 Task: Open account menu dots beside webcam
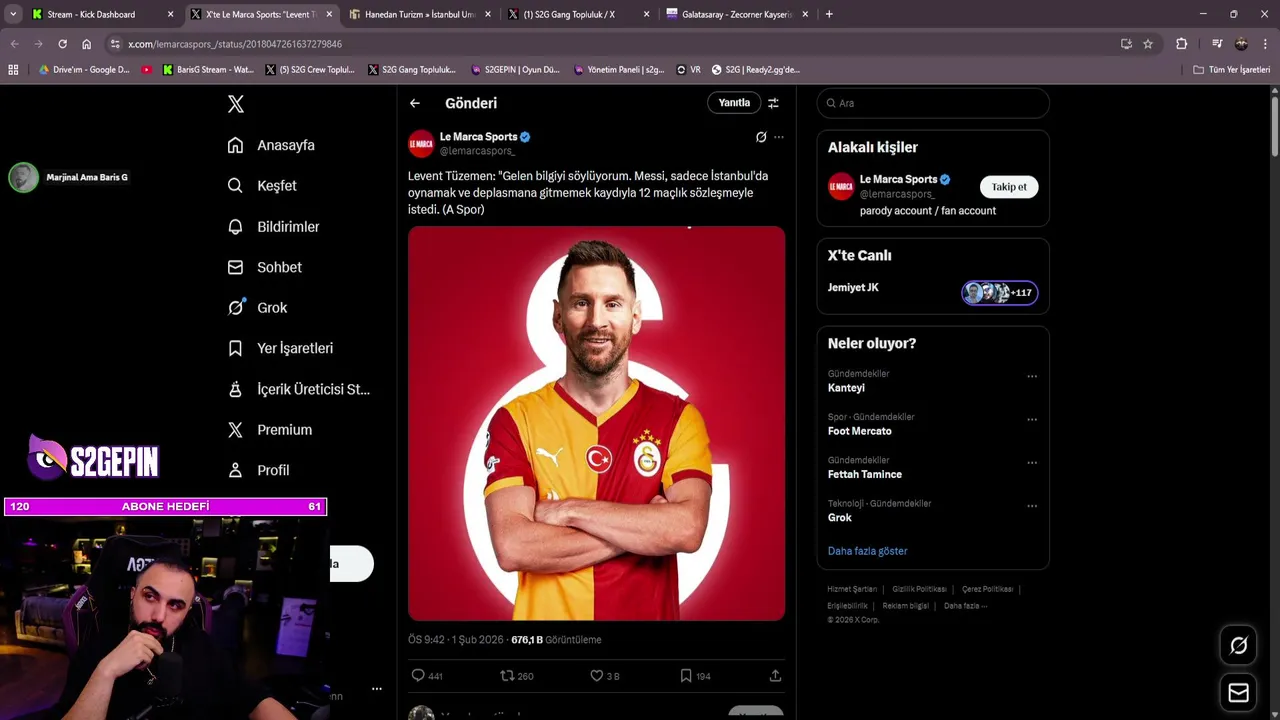[377, 689]
